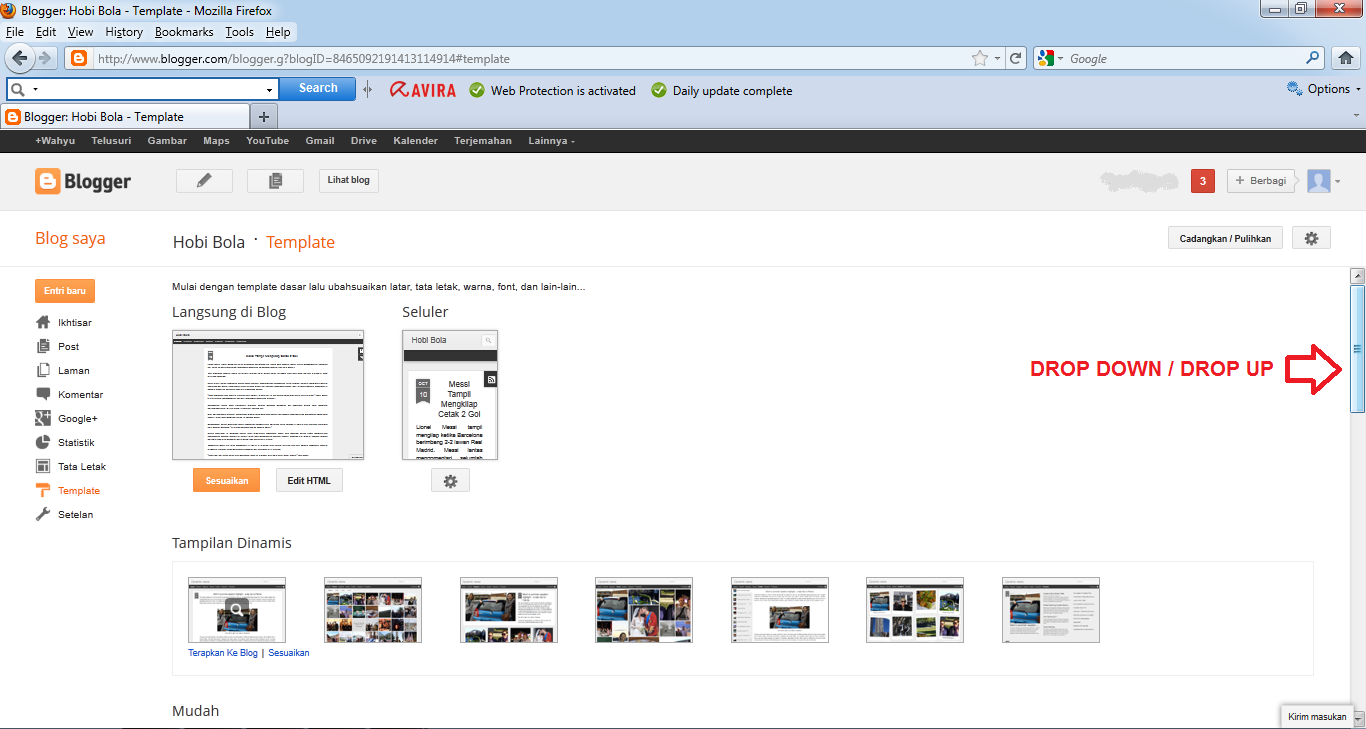Click the Terapkan Ke Blog link
1366x729 pixels.
pyautogui.click(x=223, y=653)
